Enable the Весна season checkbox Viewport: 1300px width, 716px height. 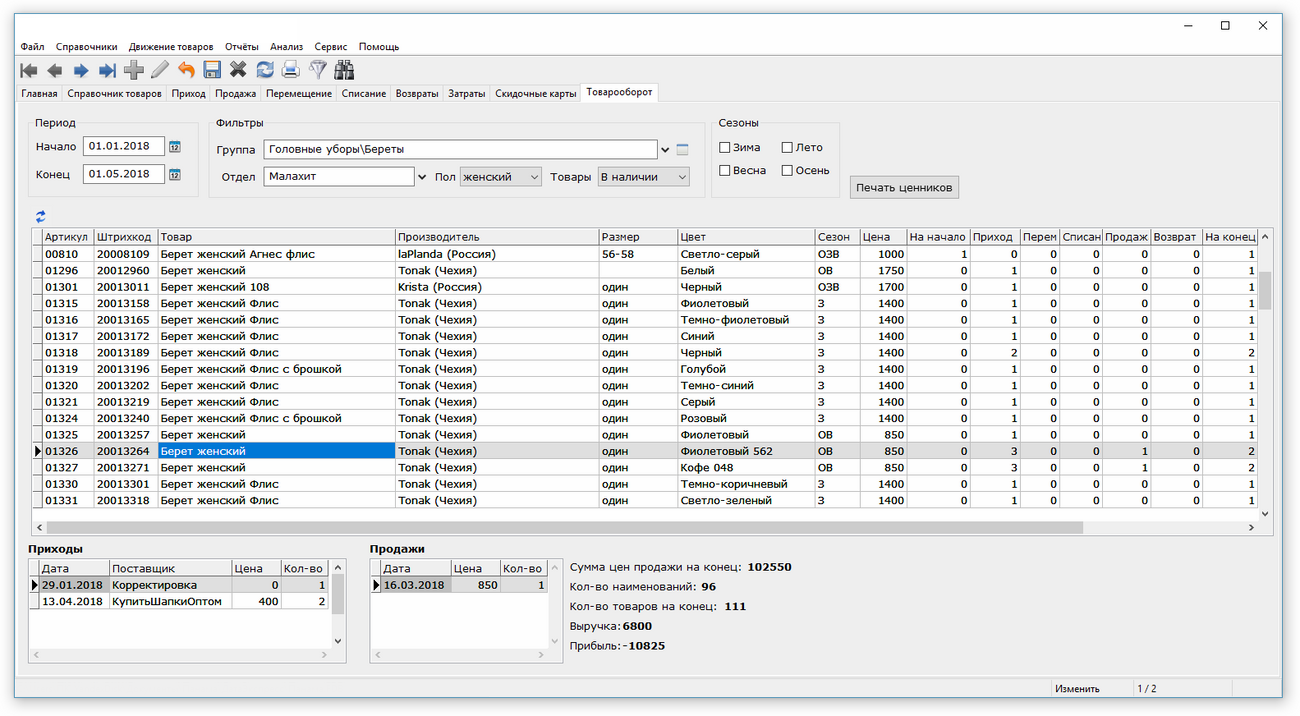click(x=725, y=171)
